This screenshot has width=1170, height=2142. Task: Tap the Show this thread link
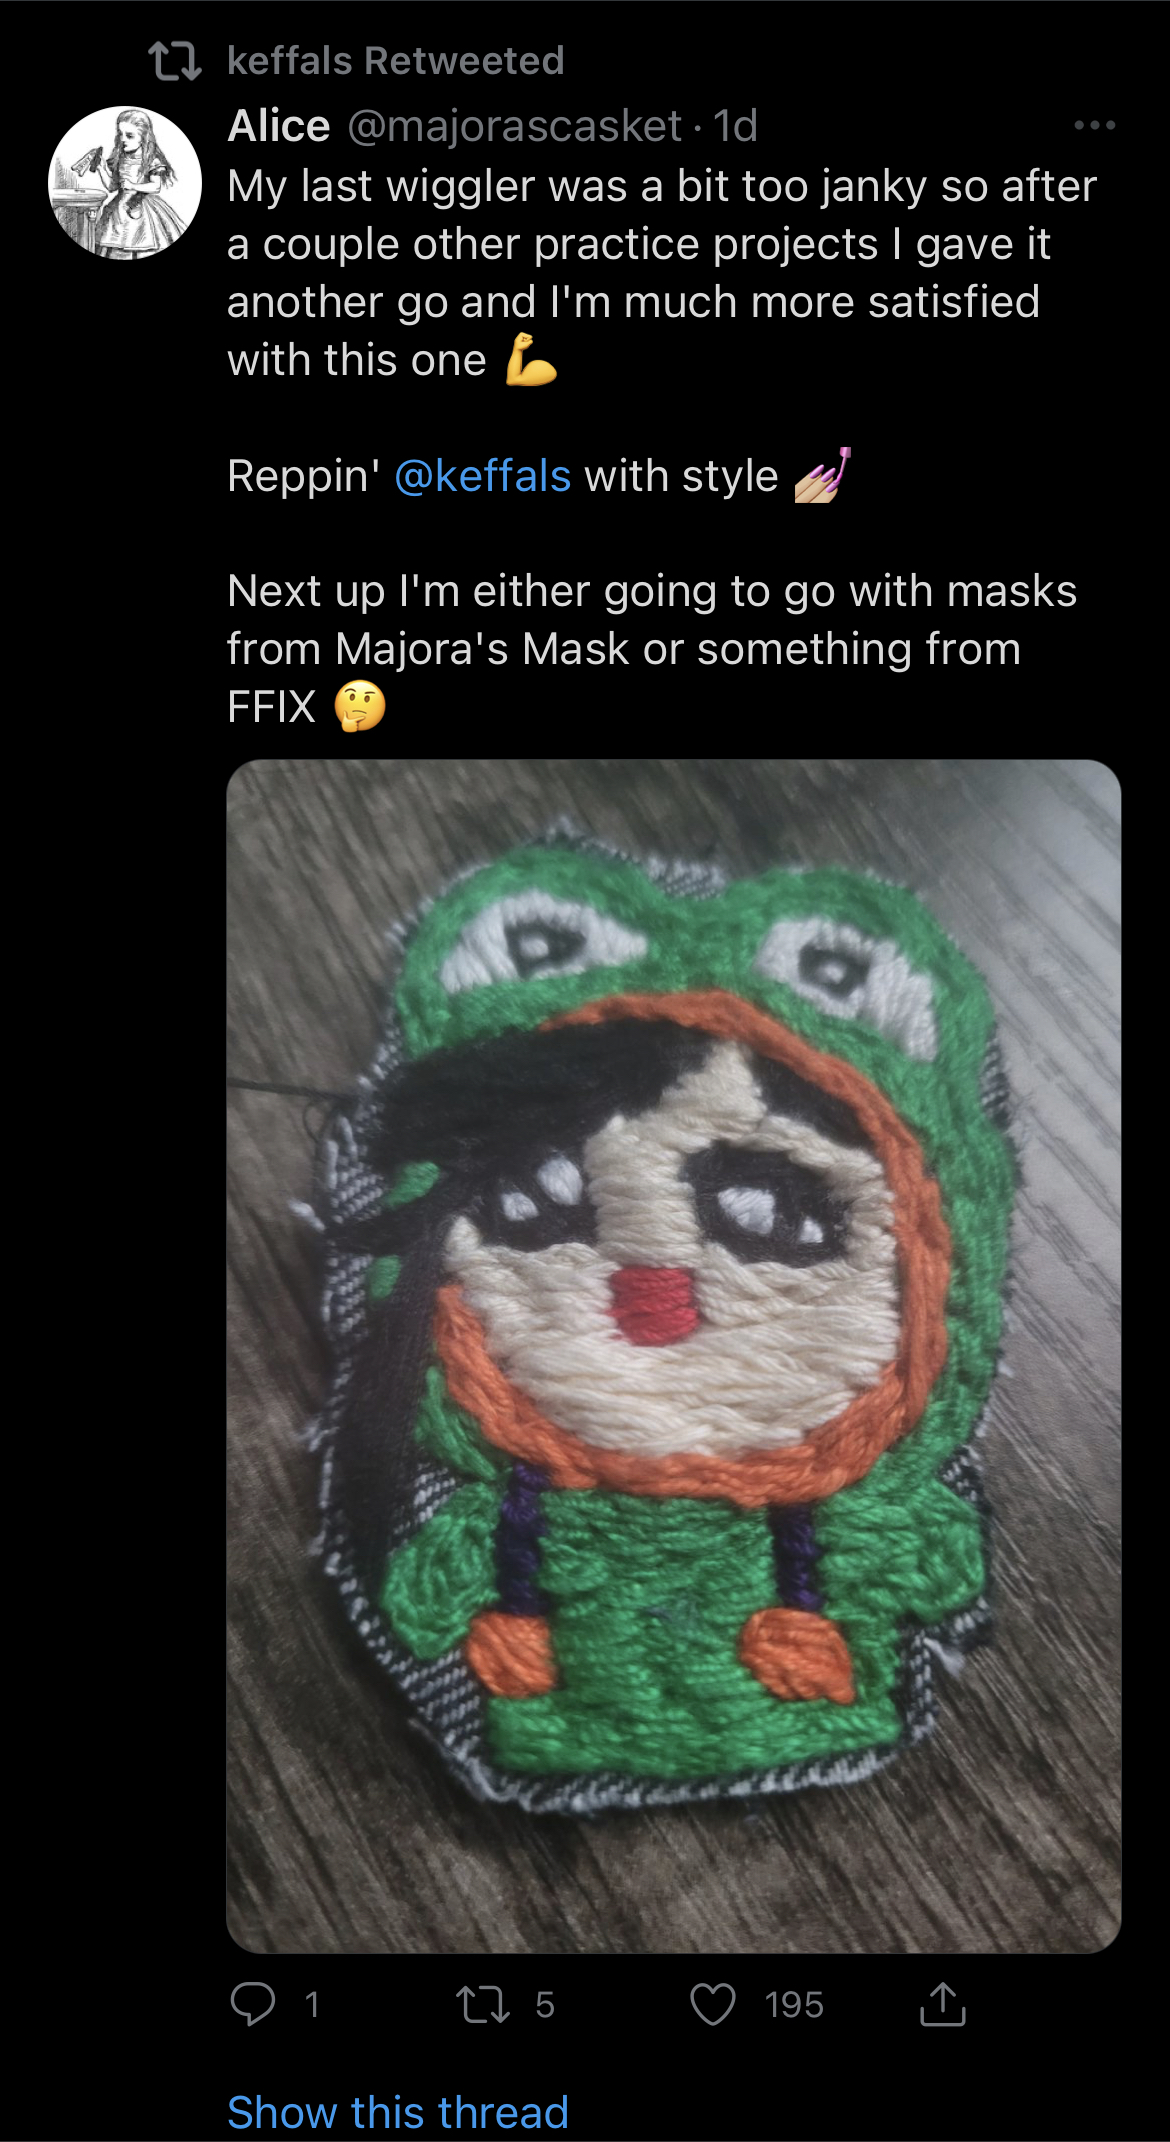398,2111
